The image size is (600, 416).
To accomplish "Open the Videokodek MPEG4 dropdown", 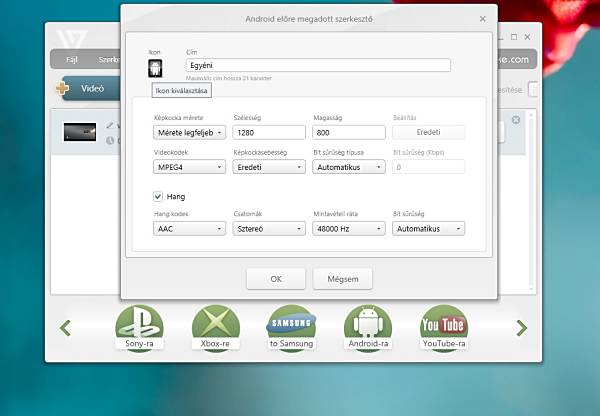I will [189, 167].
